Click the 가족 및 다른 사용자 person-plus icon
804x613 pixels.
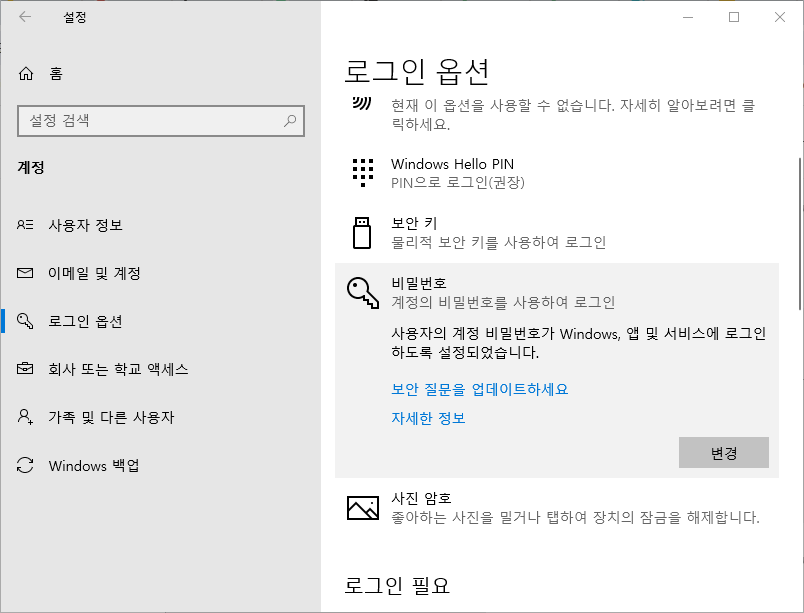(x=25, y=417)
